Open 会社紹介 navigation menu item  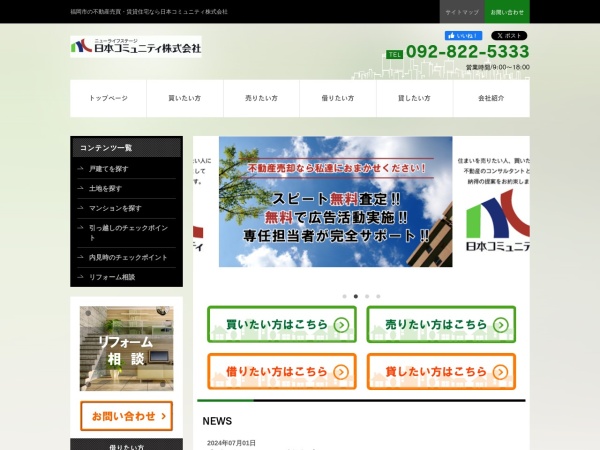point(491,98)
